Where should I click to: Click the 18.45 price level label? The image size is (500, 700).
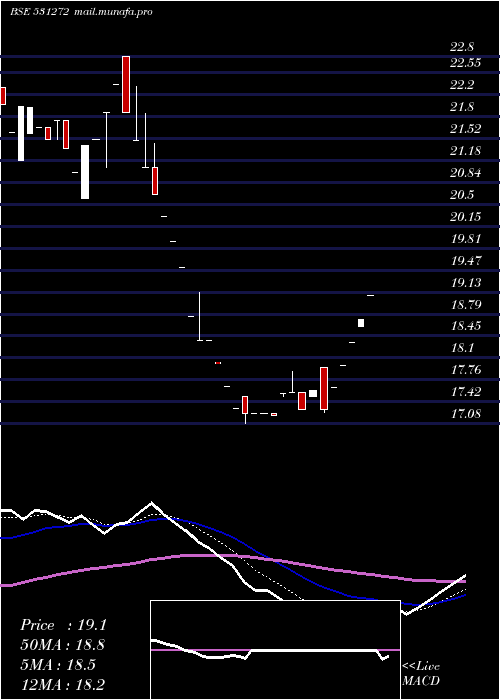click(466, 325)
